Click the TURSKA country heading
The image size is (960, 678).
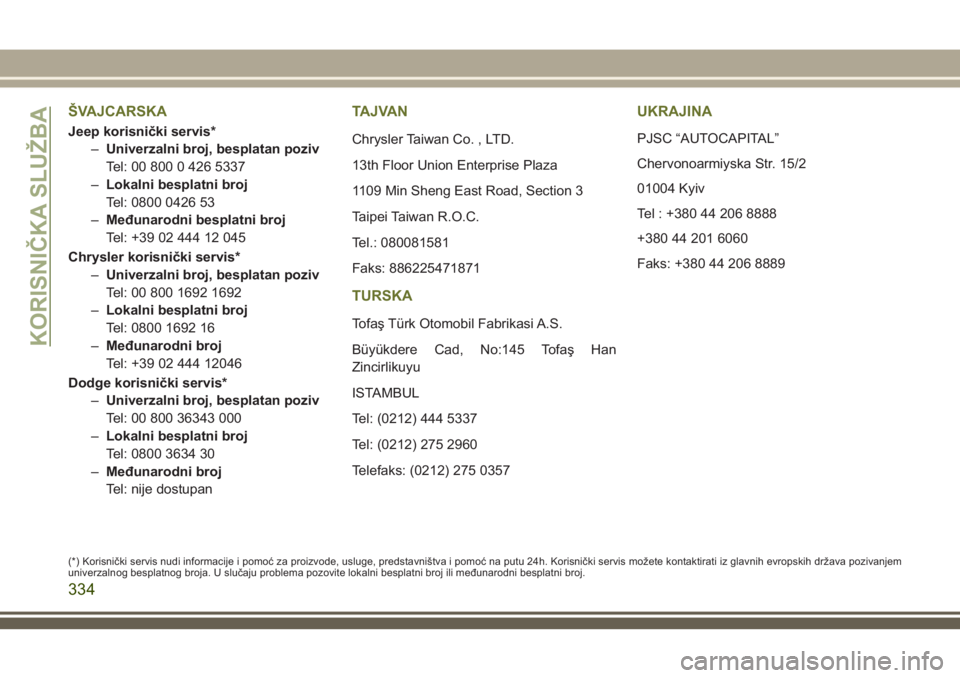pyautogui.click(x=382, y=296)
